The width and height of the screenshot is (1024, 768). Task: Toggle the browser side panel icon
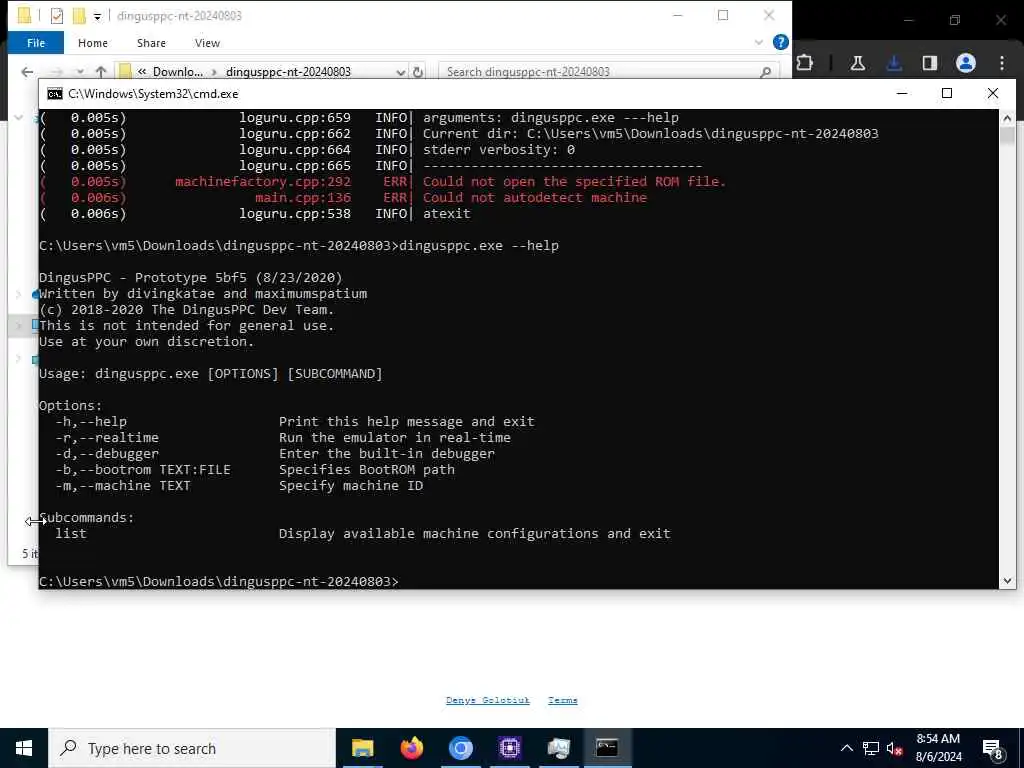pos(929,63)
